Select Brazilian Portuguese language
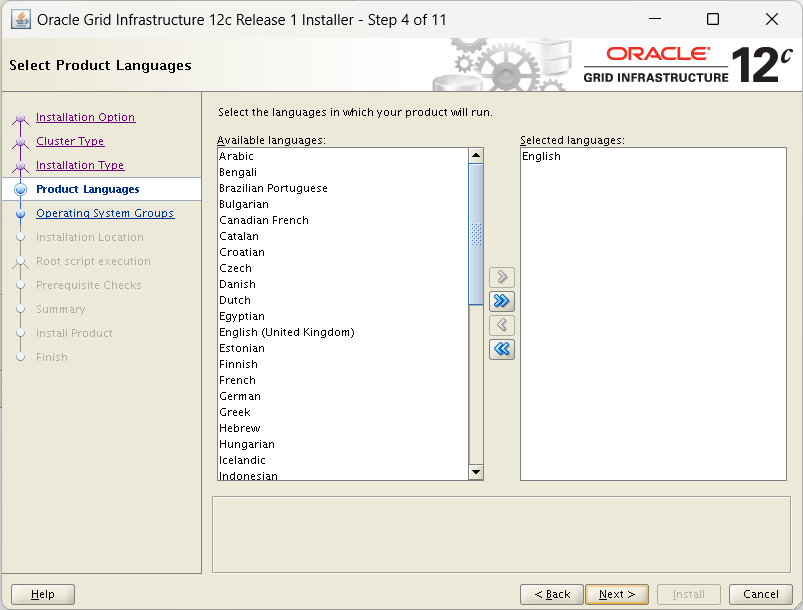The image size is (803, 610). (342, 188)
